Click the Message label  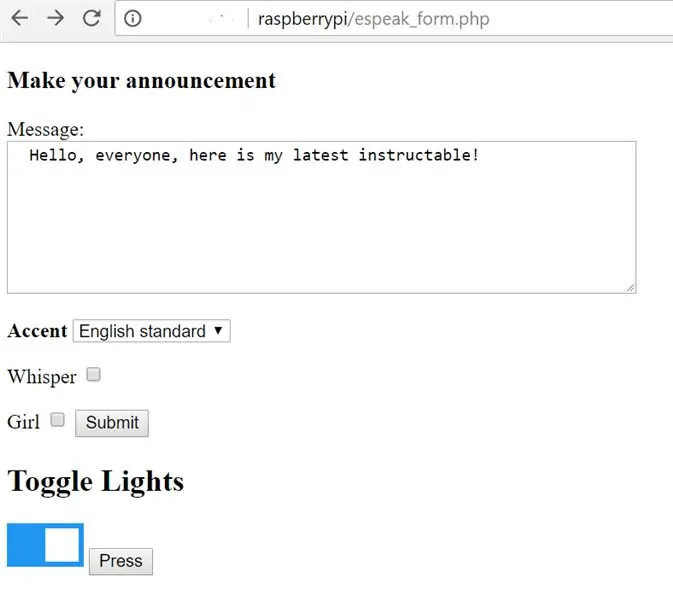[x=45, y=129]
